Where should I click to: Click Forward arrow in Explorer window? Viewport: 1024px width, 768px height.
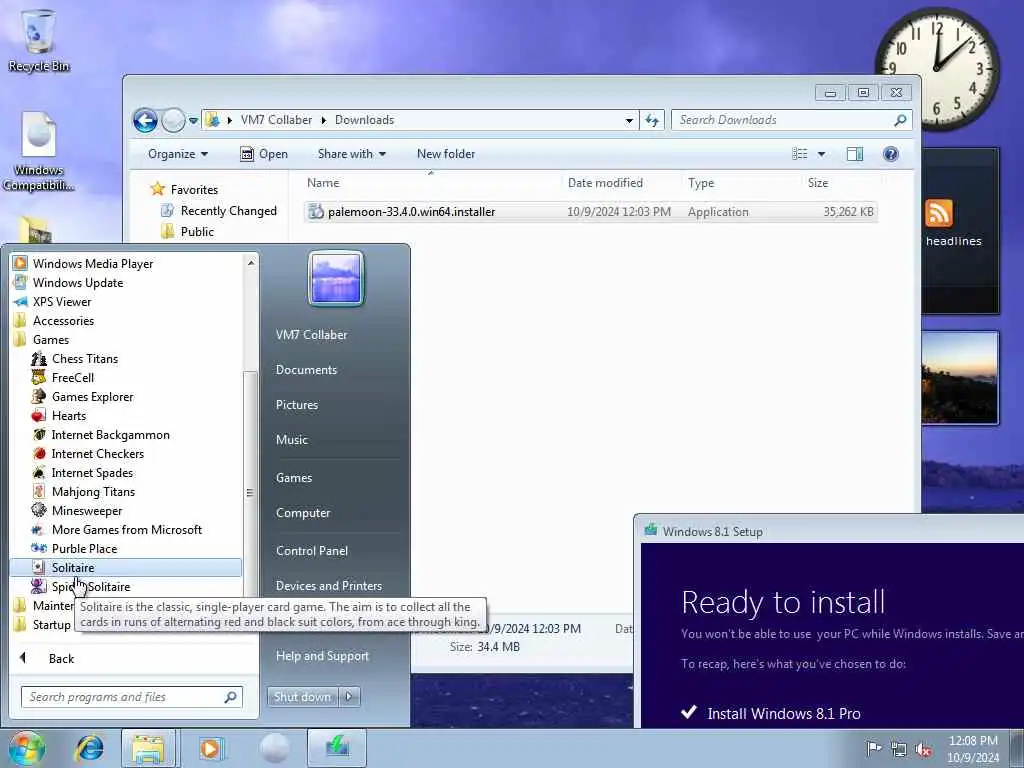tap(173, 120)
